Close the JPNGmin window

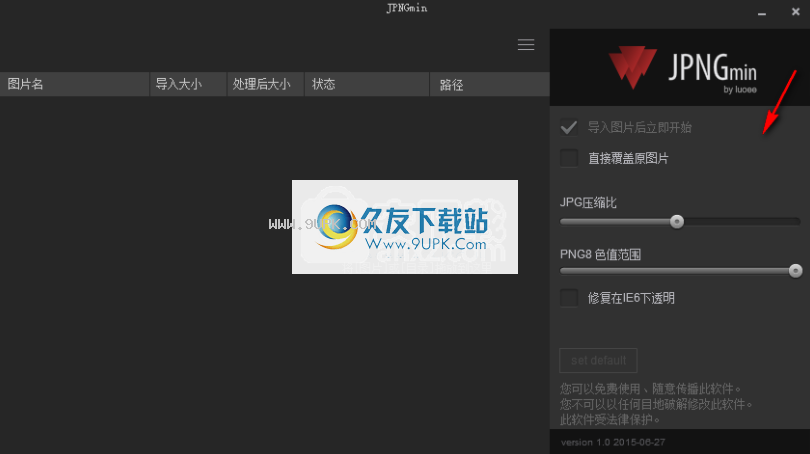(x=796, y=12)
